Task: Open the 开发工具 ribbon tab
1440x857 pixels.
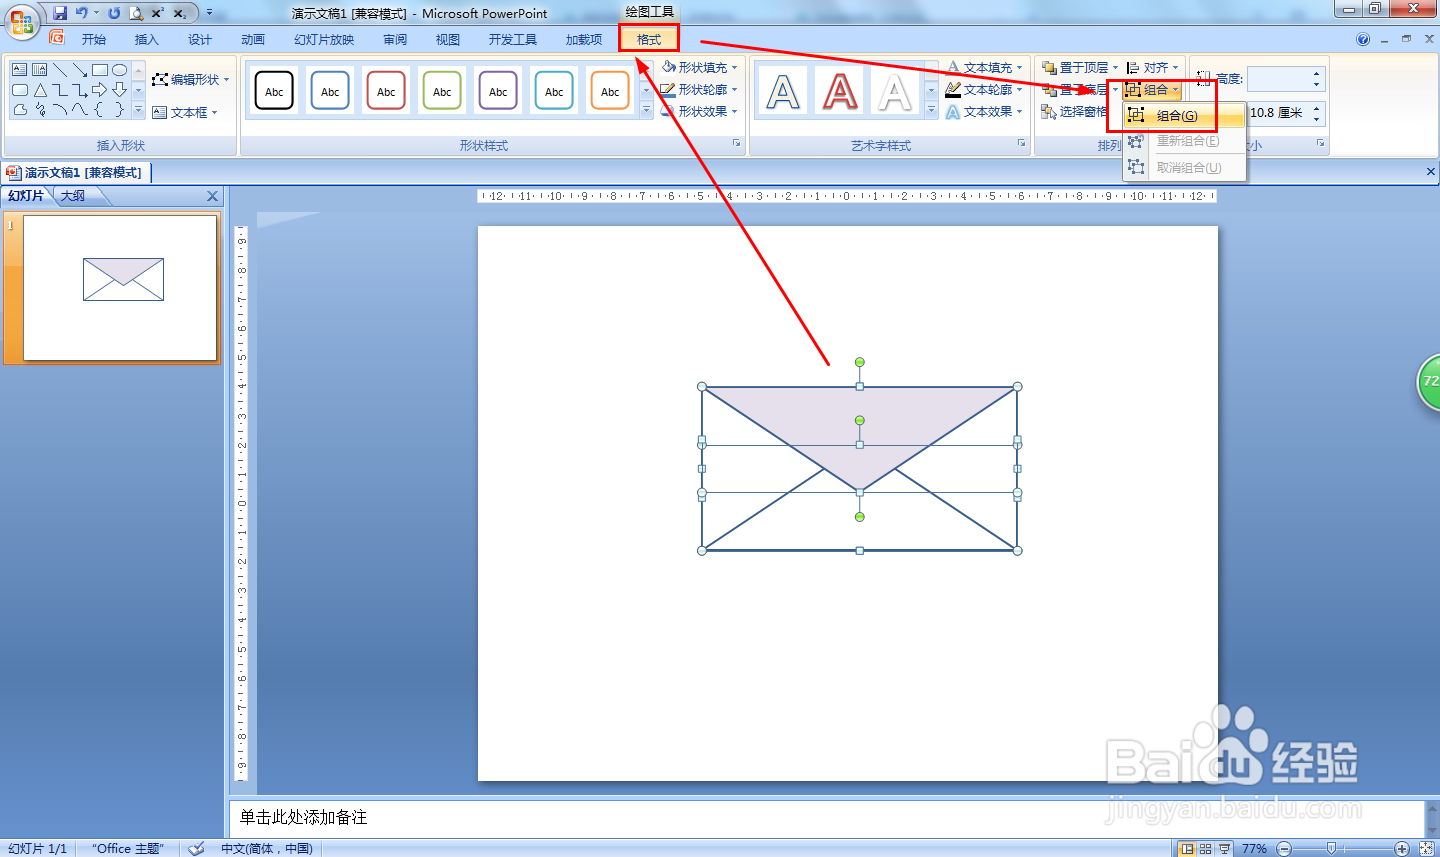Action: click(x=513, y=39)
